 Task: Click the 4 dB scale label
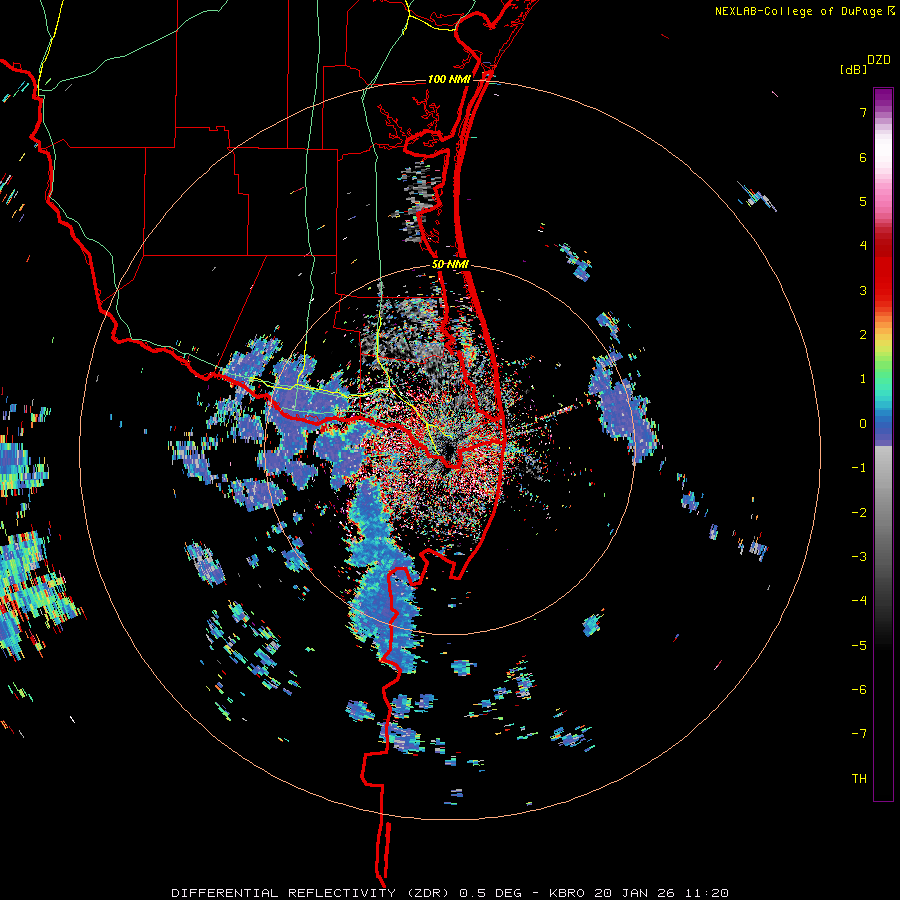tap(863, 246)
